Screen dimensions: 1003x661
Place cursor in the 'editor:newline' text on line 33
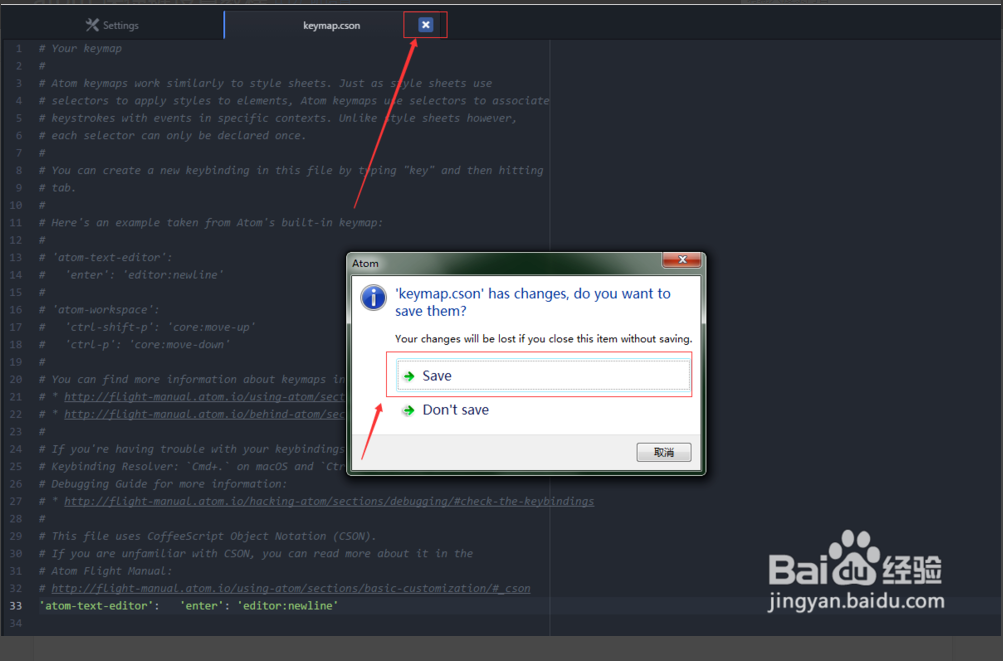pos(287,605)
